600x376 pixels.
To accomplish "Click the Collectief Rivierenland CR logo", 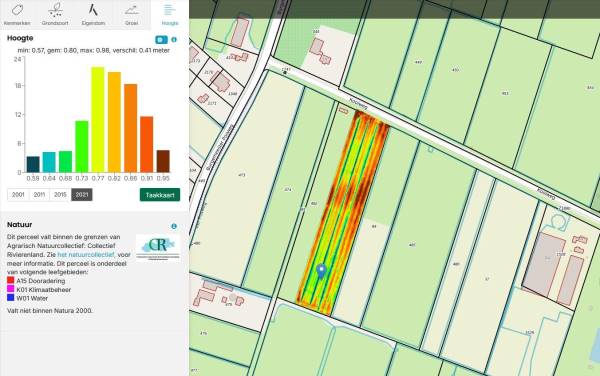I will (x=158, y=247).
